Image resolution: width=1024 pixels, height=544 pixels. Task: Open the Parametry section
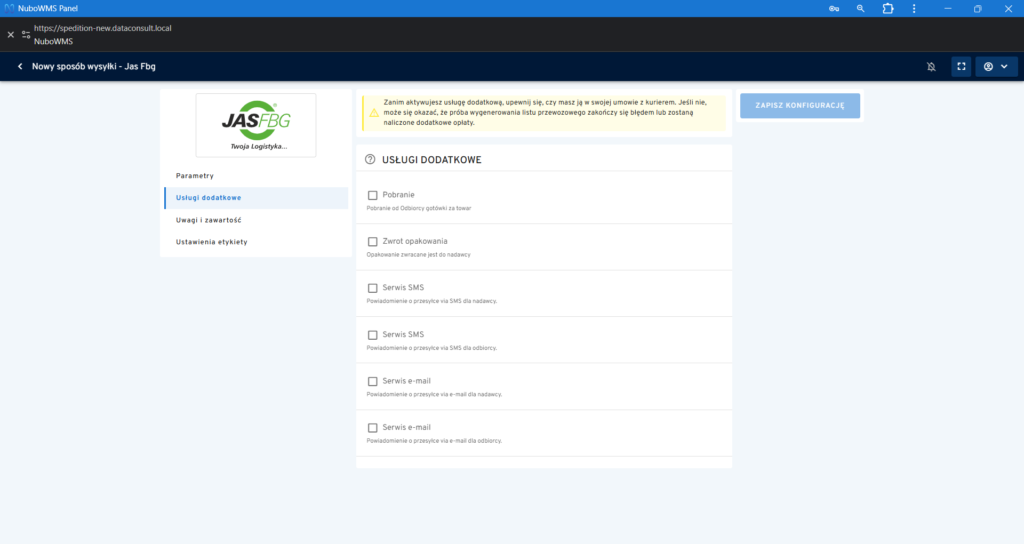click(195, 176)
